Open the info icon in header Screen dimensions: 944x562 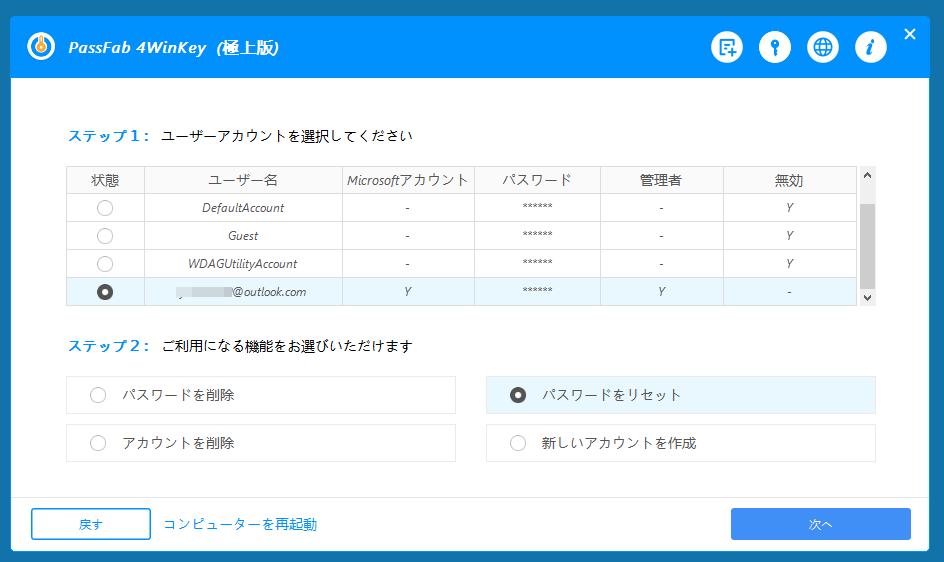pyautogui.click(x=871, y=47)
